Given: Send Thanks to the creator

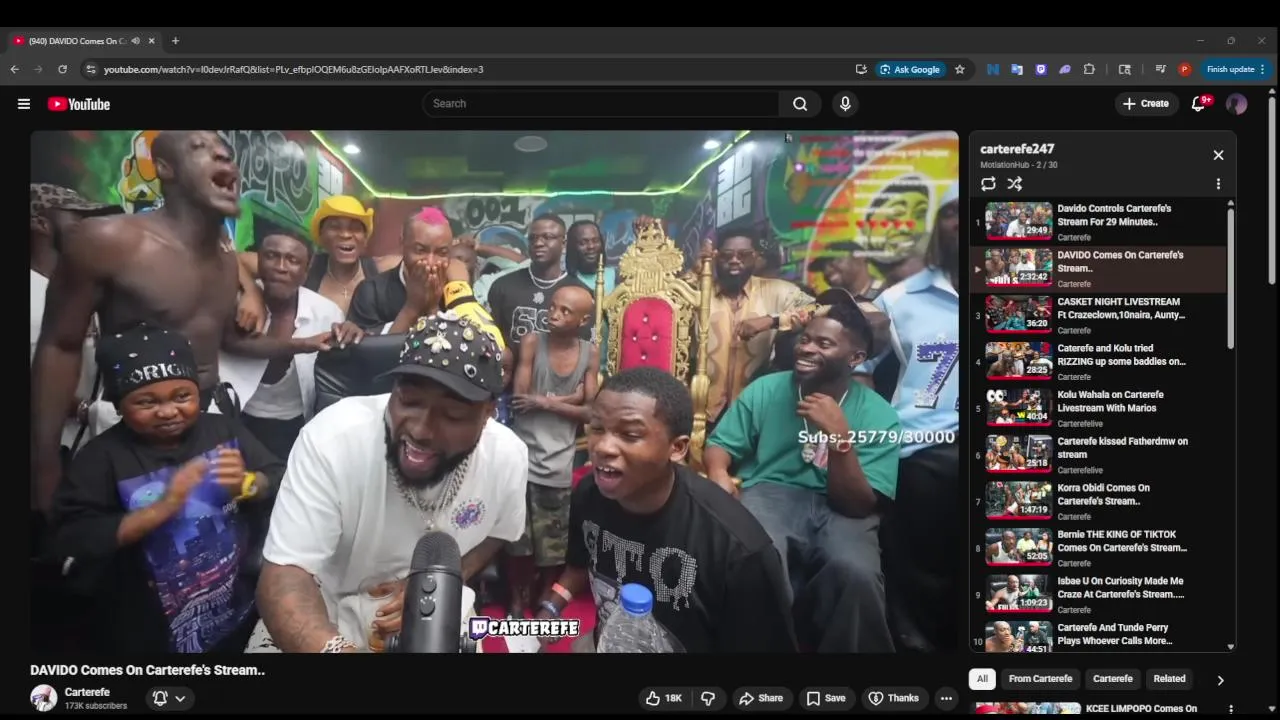Looking at the screenshot, I should click(894, 698).
